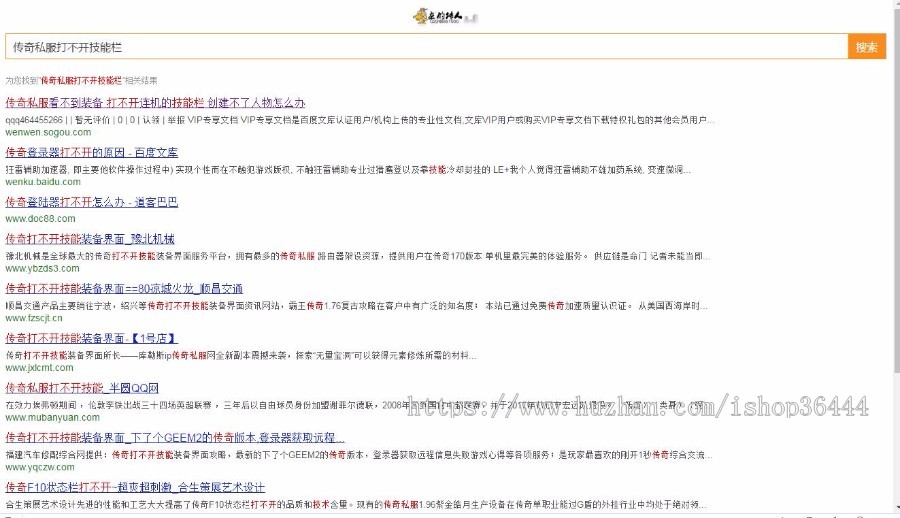The image size is (900, 518).
Task: Open result 传奇私服看不到装备 打不开连机的技能栏
Action: (x=155, y=103)
